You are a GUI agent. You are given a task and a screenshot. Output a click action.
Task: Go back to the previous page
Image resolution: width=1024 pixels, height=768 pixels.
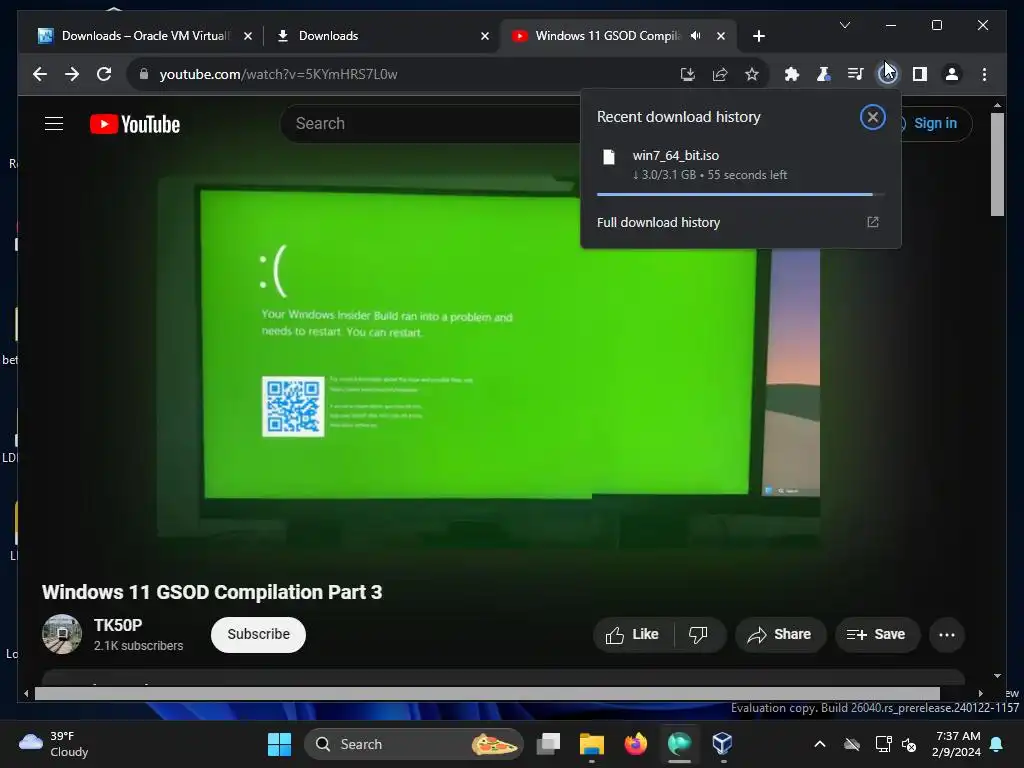click(x=40, y=74)
